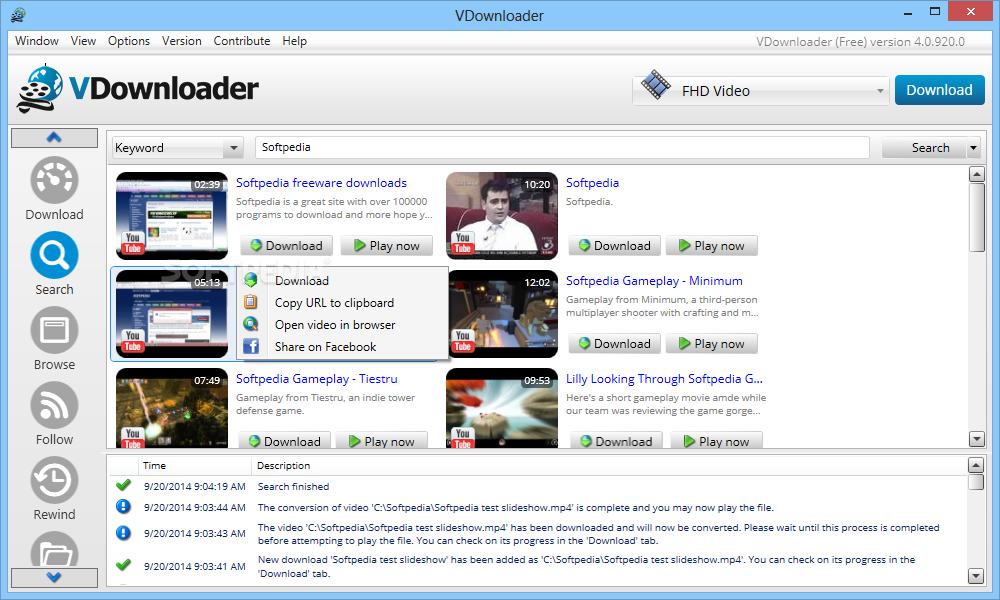This screenshot has width=1000, height=600.
Task: Download Softpedia Gameplay - Tiestru video
Action: 284,441
